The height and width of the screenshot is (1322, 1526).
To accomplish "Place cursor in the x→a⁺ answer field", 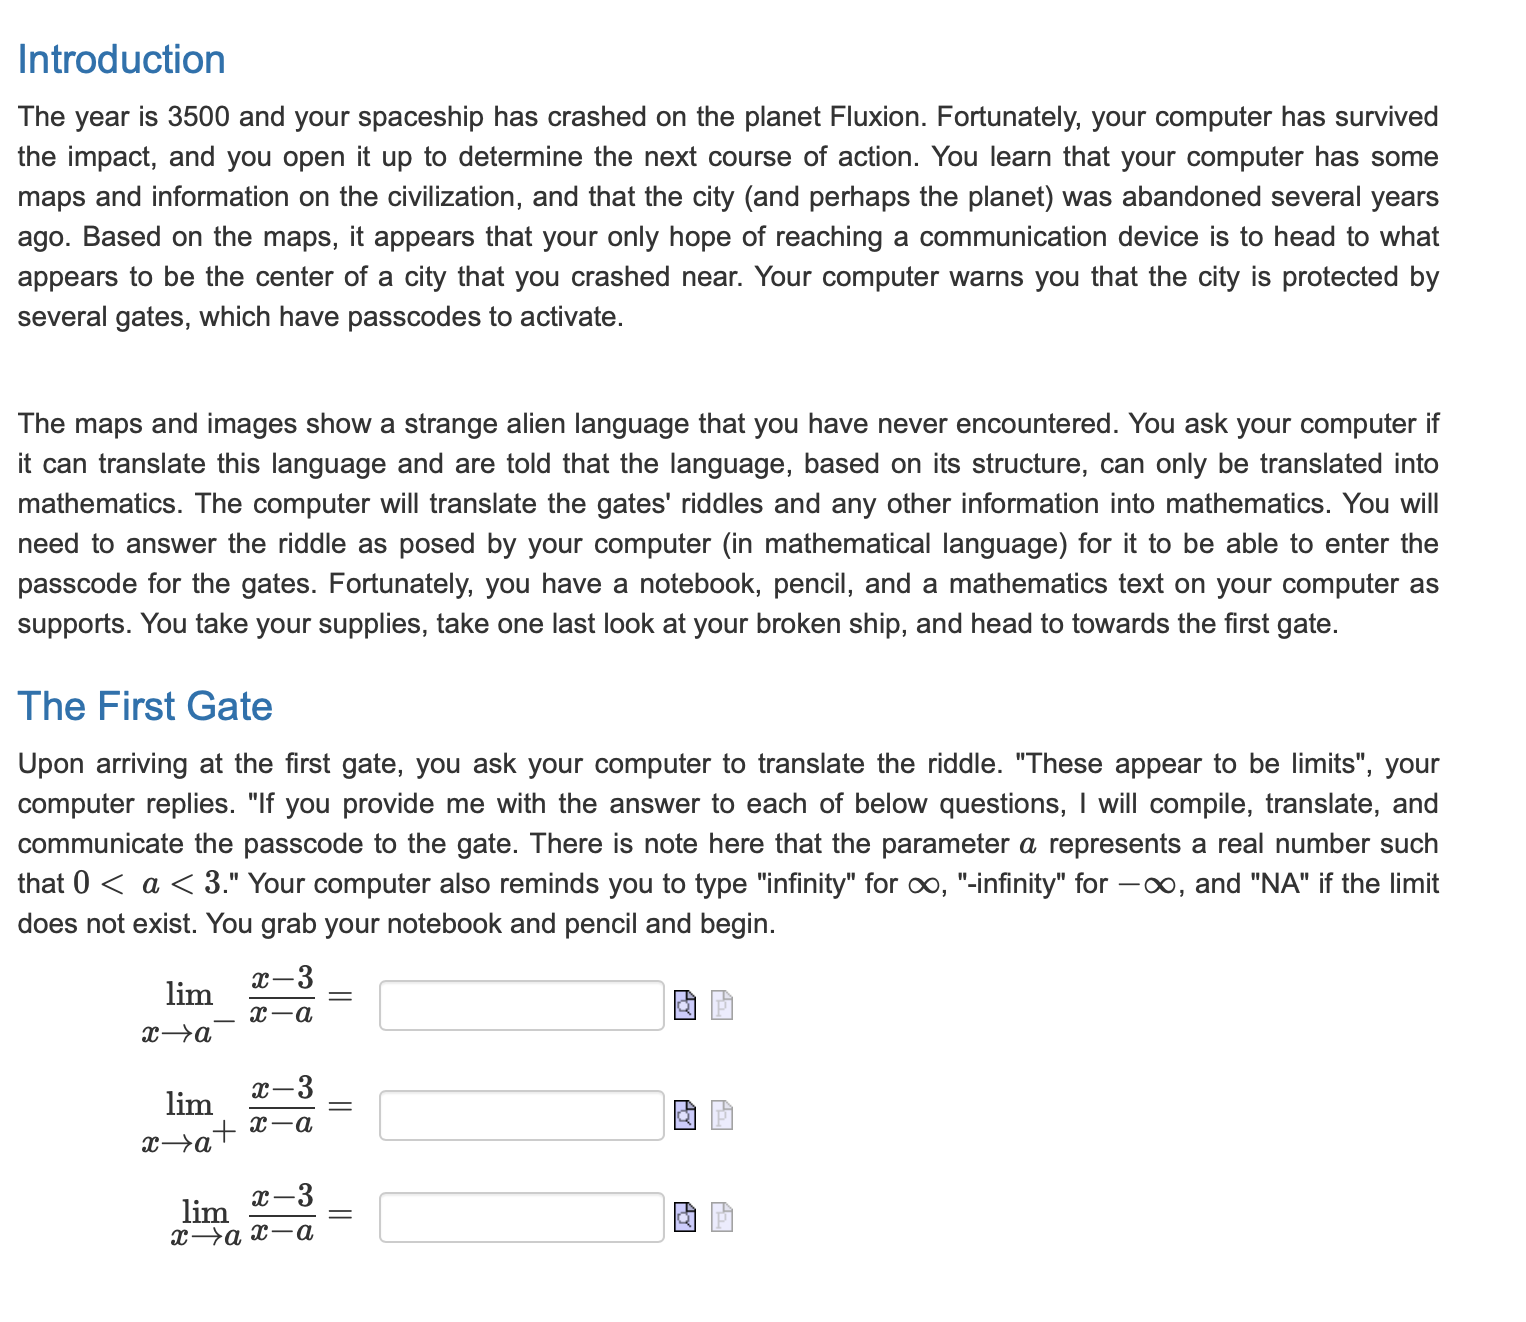I will [x=520, y=1117].
